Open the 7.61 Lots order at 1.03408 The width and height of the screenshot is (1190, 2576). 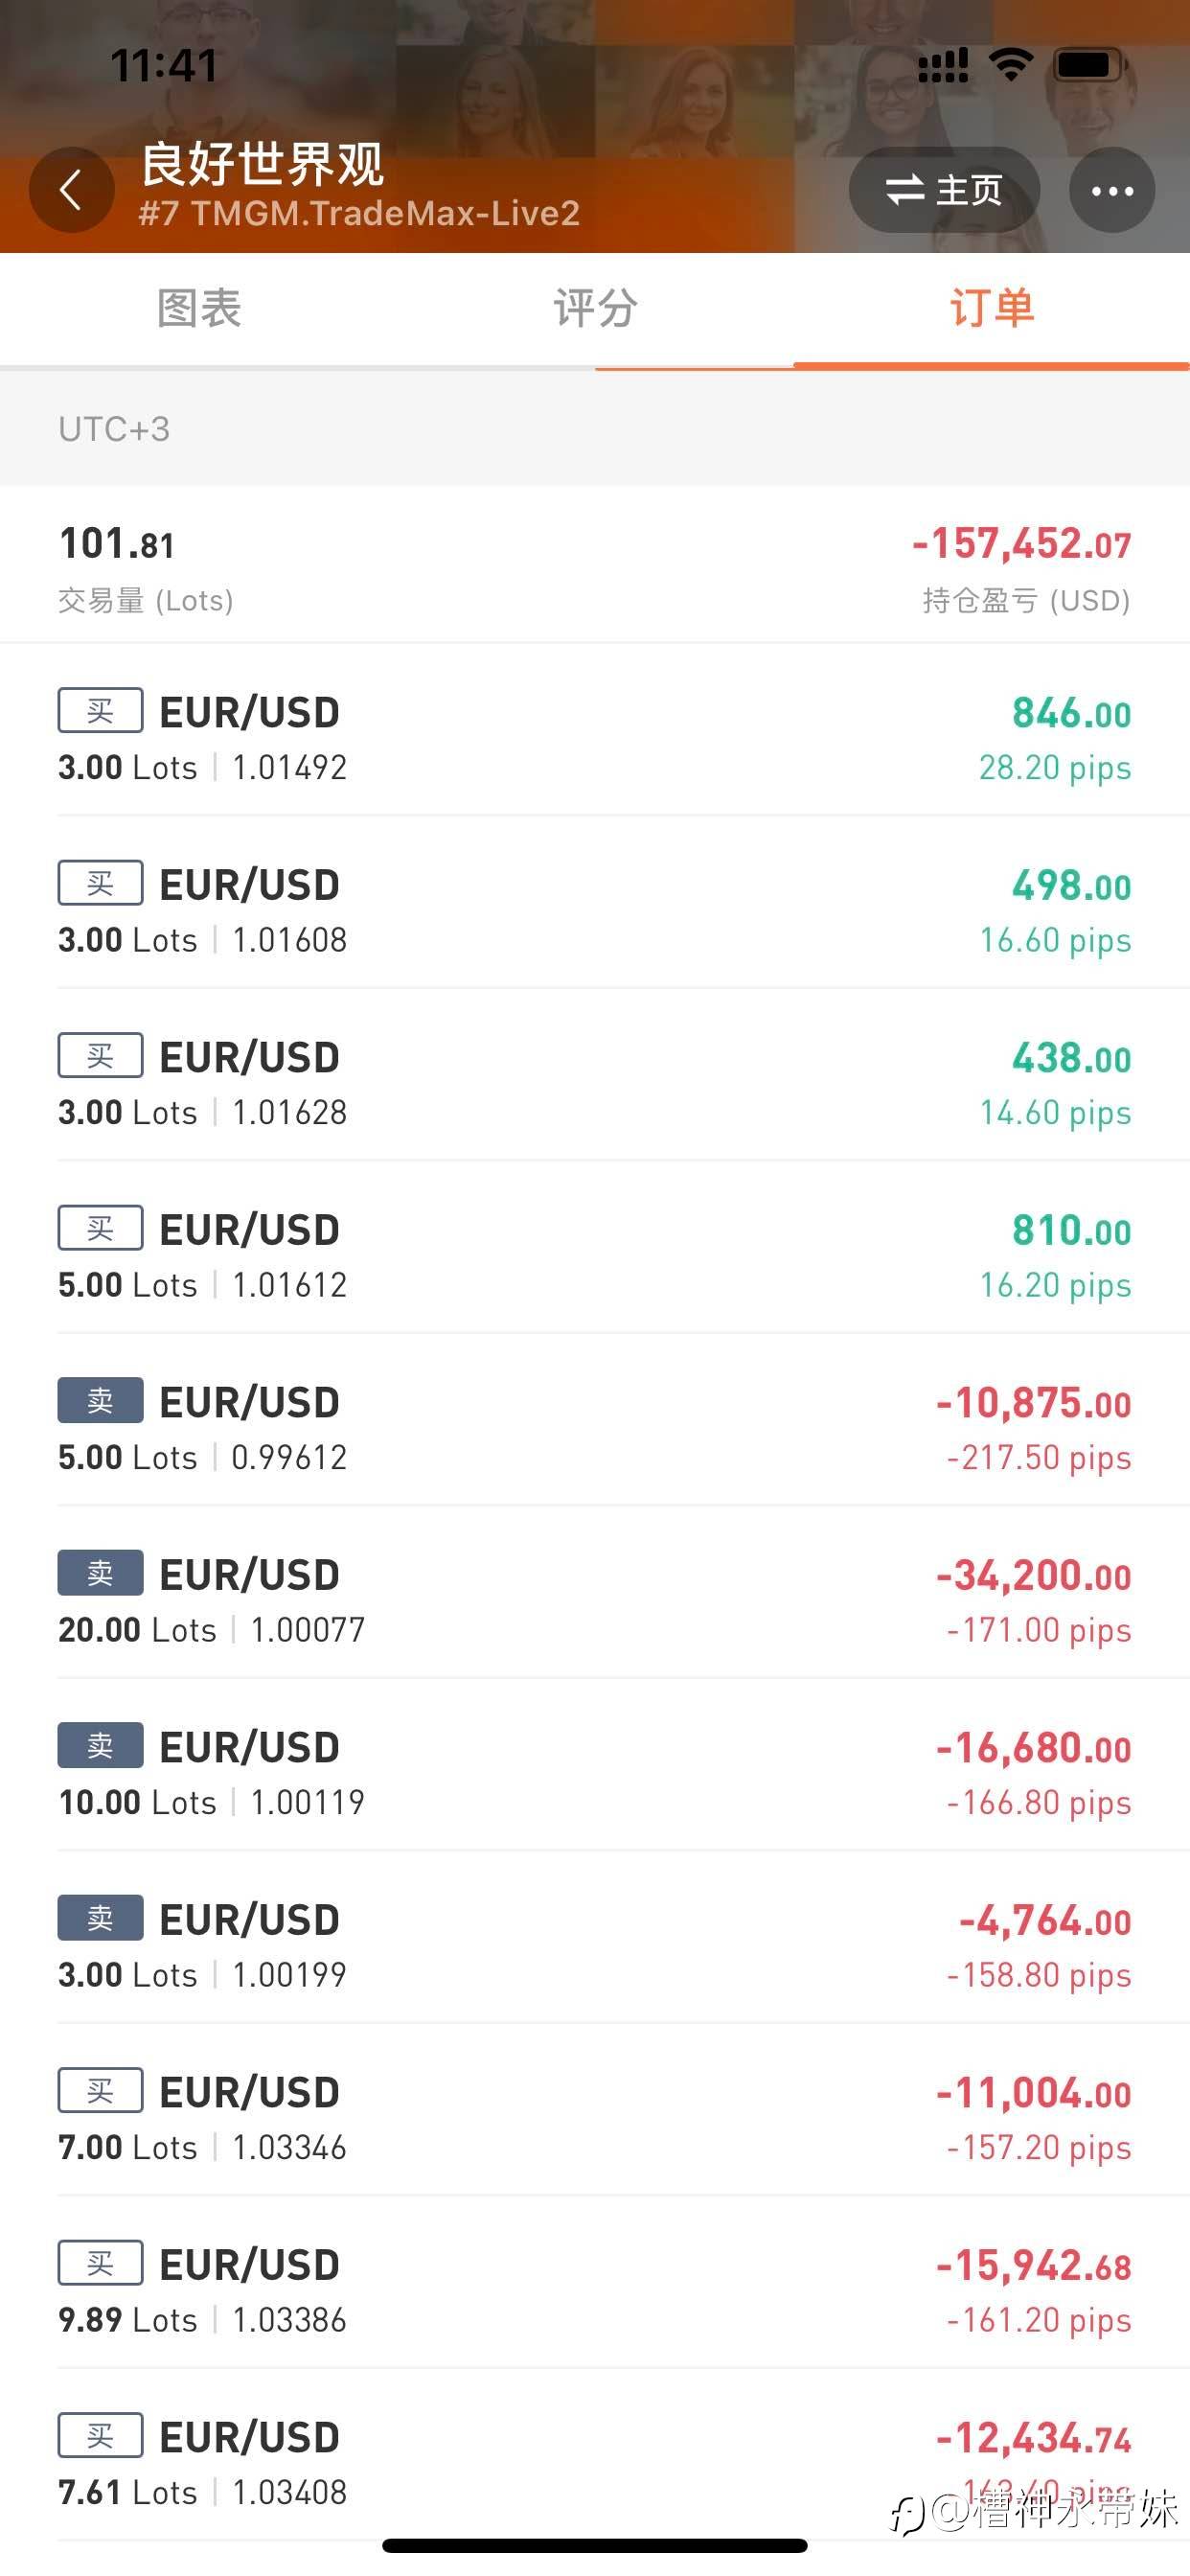(595, 2462)
